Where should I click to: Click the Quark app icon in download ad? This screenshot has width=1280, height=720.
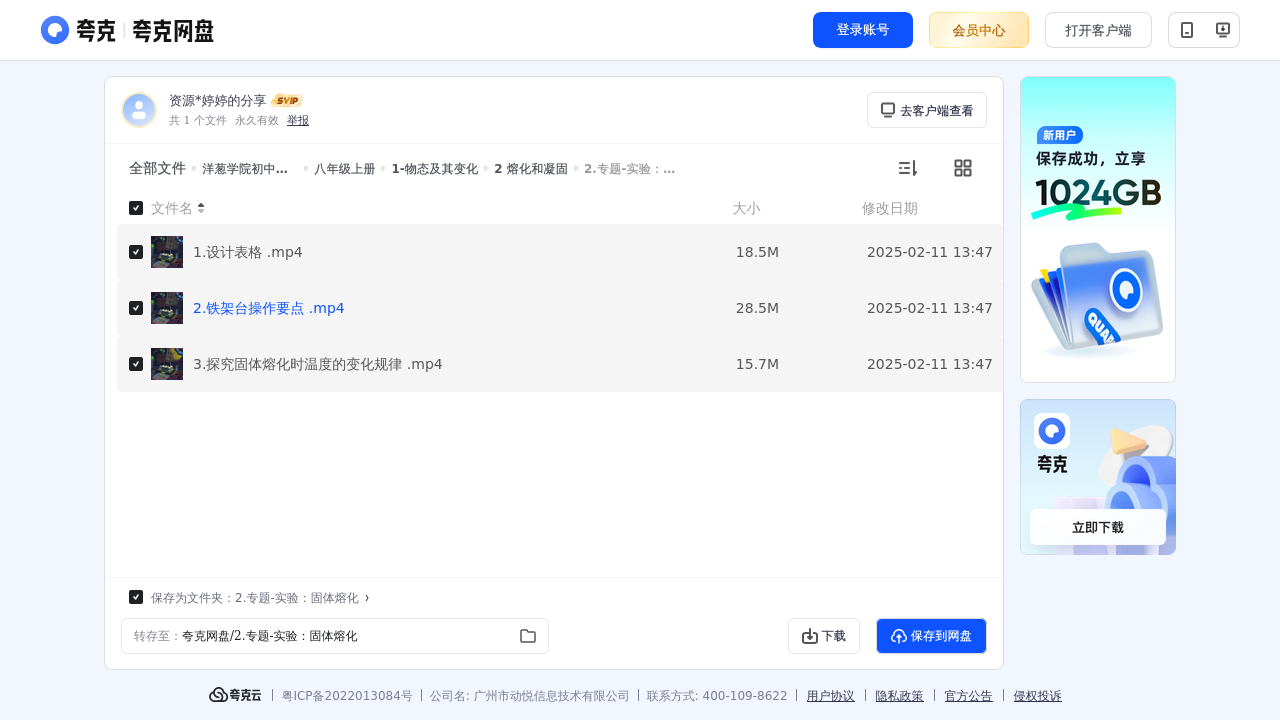coord(1052,431)
